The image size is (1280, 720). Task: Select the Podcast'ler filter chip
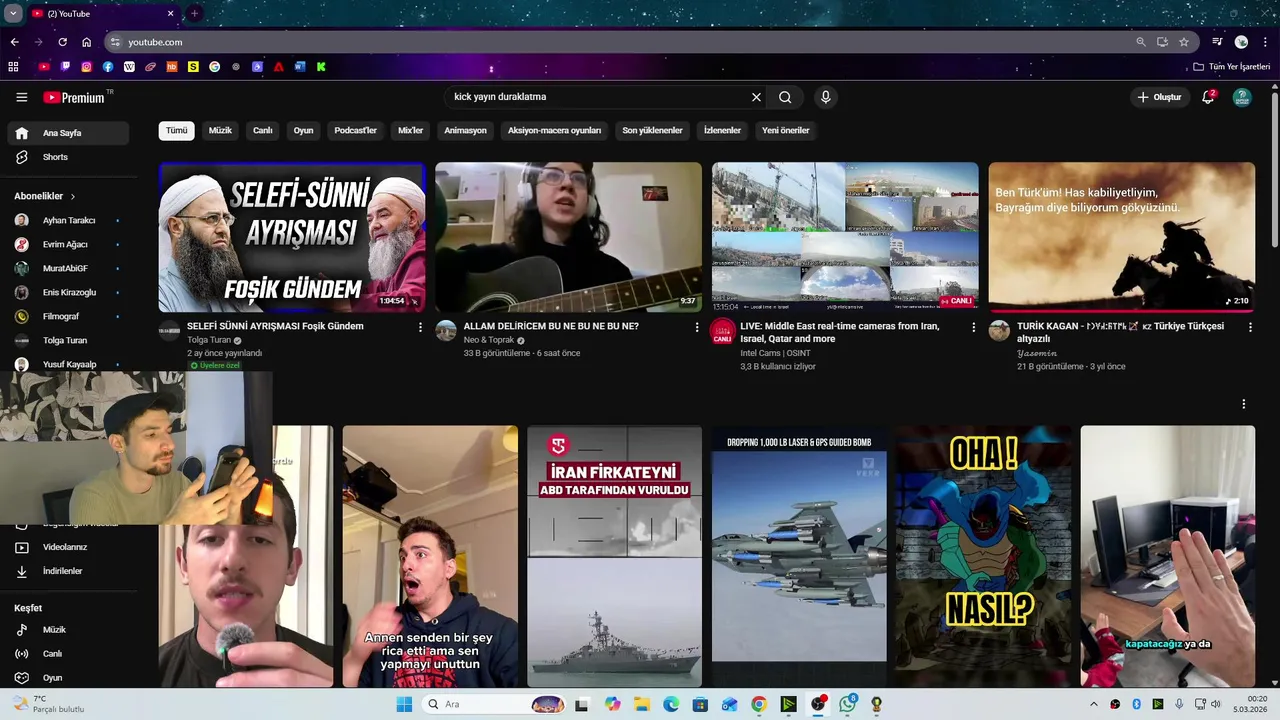coord(356,131)
